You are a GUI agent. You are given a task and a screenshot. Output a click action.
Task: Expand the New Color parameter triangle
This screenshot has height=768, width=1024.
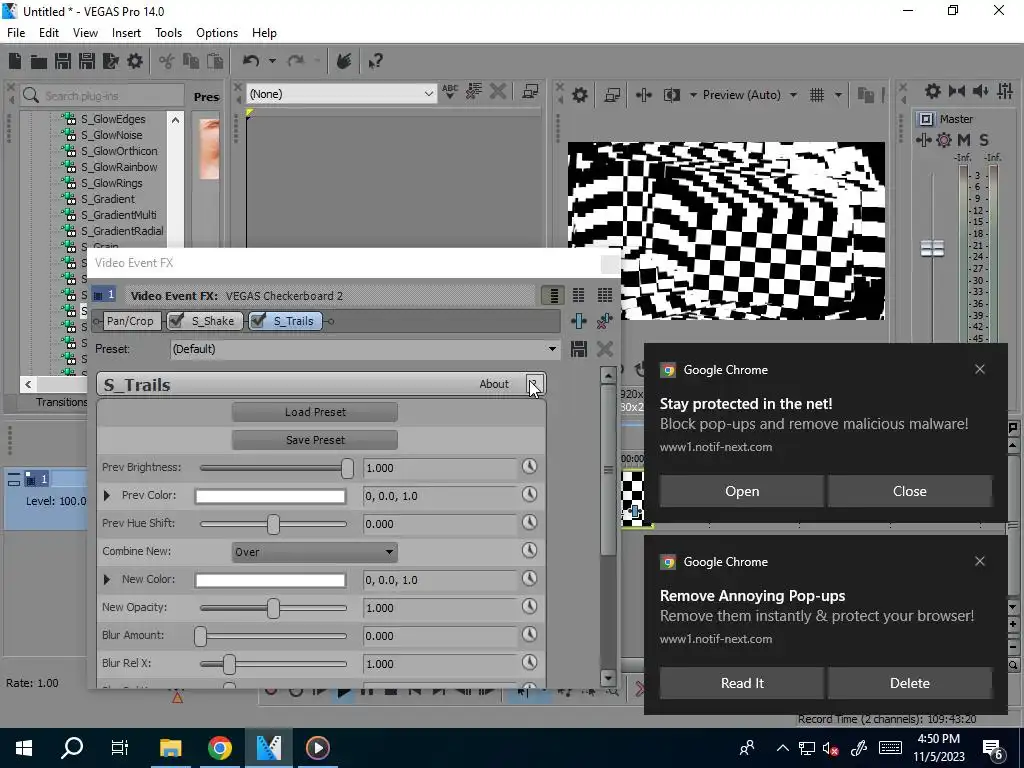pyautogui.click(x=107, y=579)
